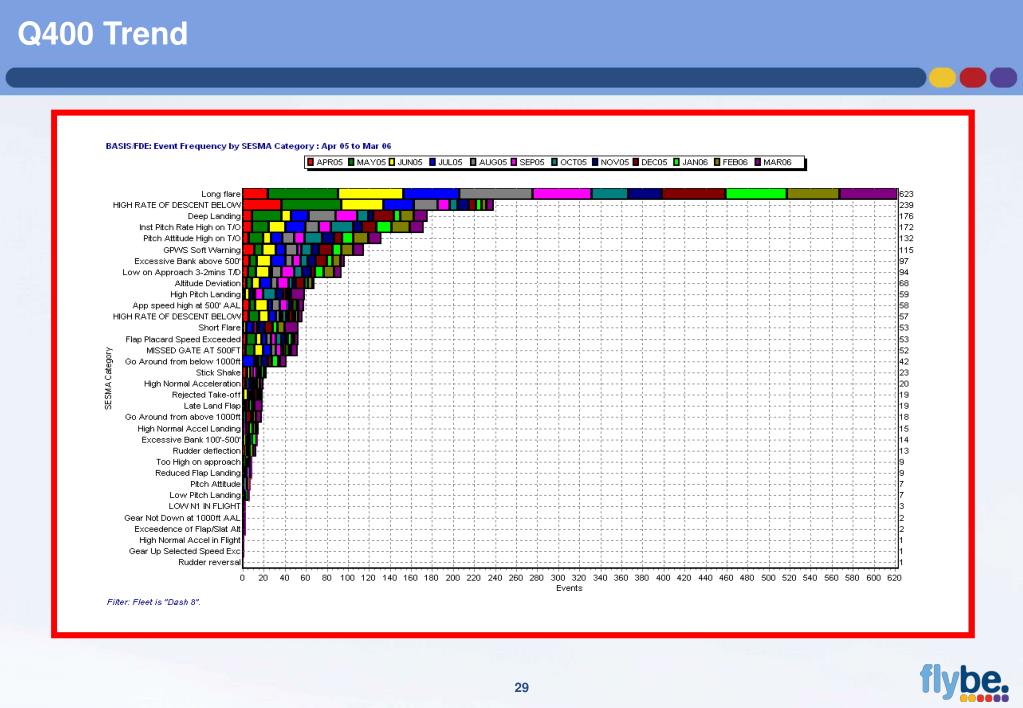
Task: Click the magenta SEP05 legend swatch
Action: point(514,162)
